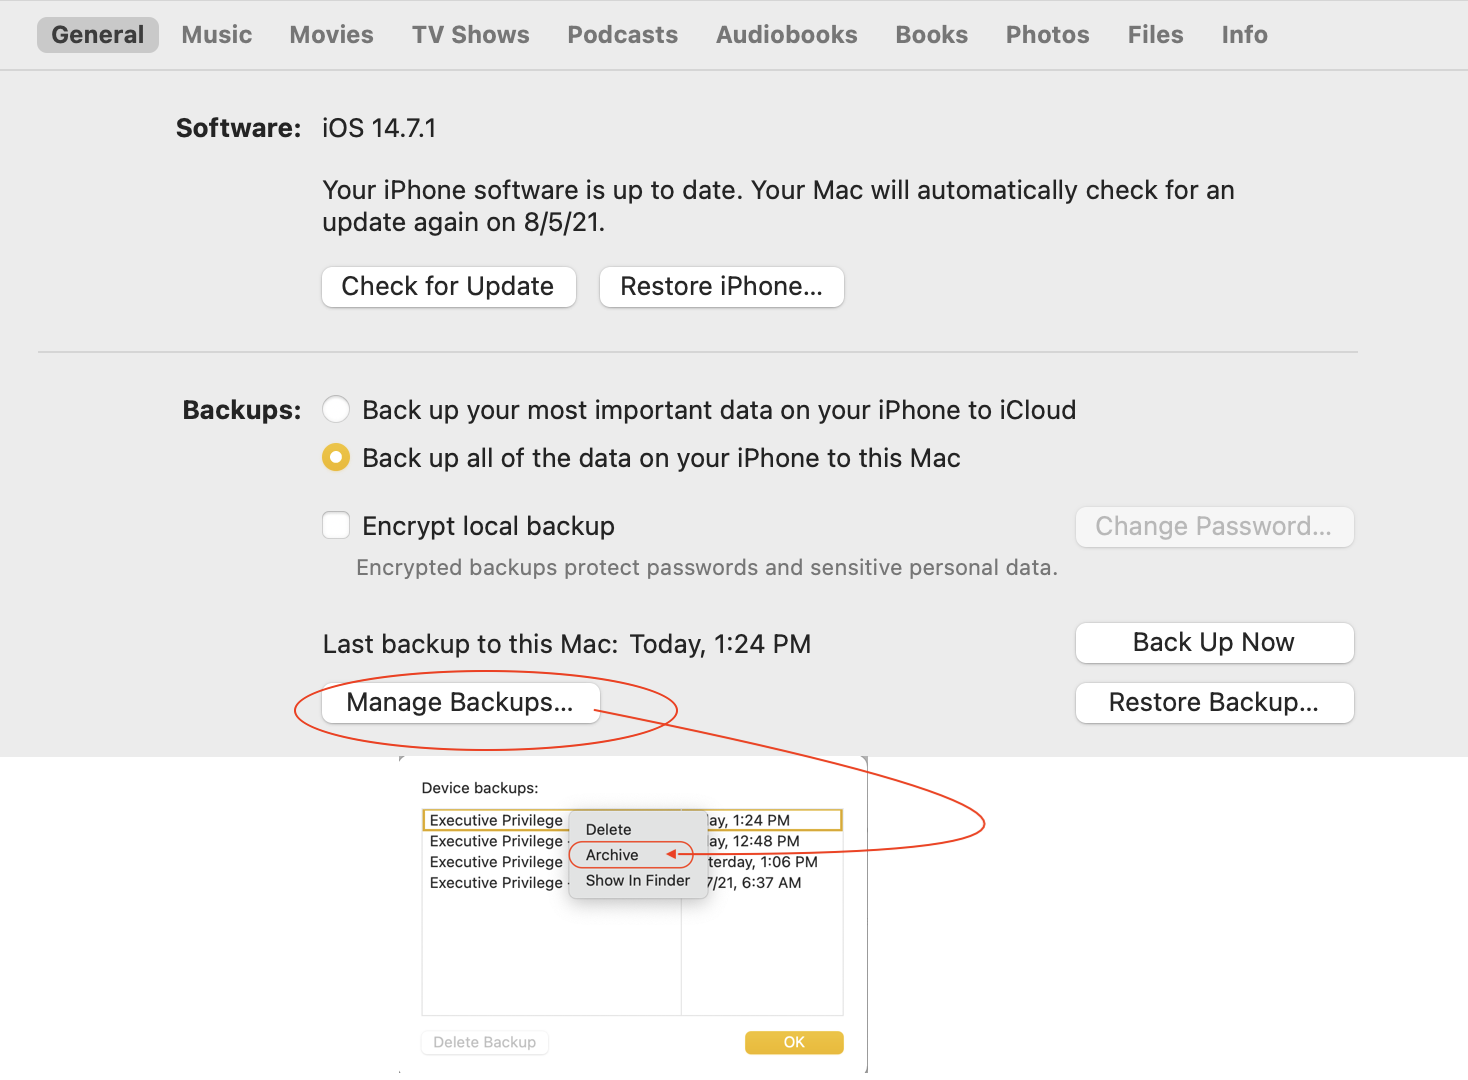Select the backup dated 1:06 PM
1468x1080 pixels.
coord(632,862)
